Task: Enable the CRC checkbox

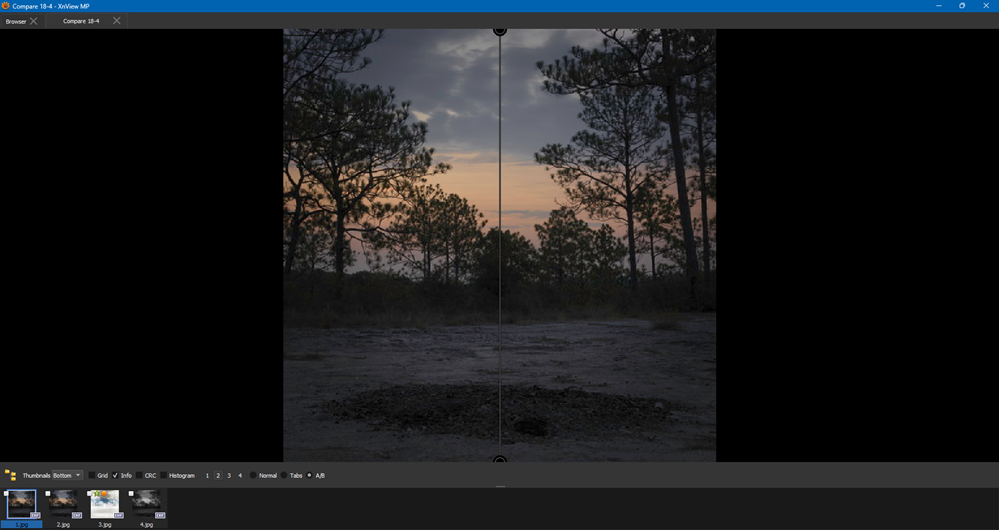Action: (x=140, y=475)
